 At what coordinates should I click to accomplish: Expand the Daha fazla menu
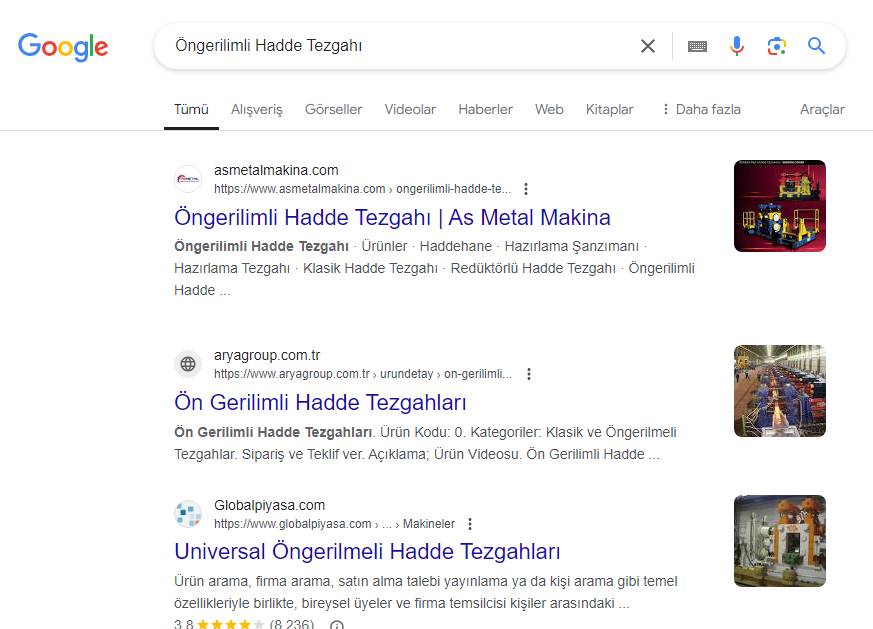[700, 109]
